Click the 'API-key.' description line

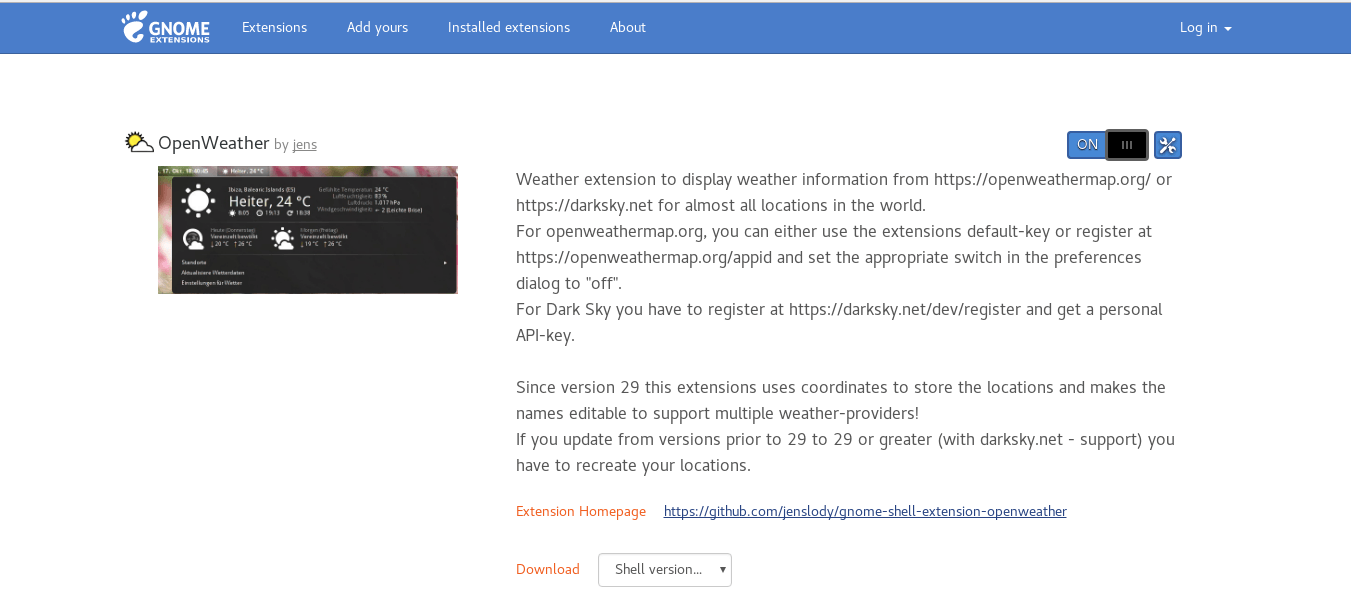pyautogui.click(x=546, y=335)
